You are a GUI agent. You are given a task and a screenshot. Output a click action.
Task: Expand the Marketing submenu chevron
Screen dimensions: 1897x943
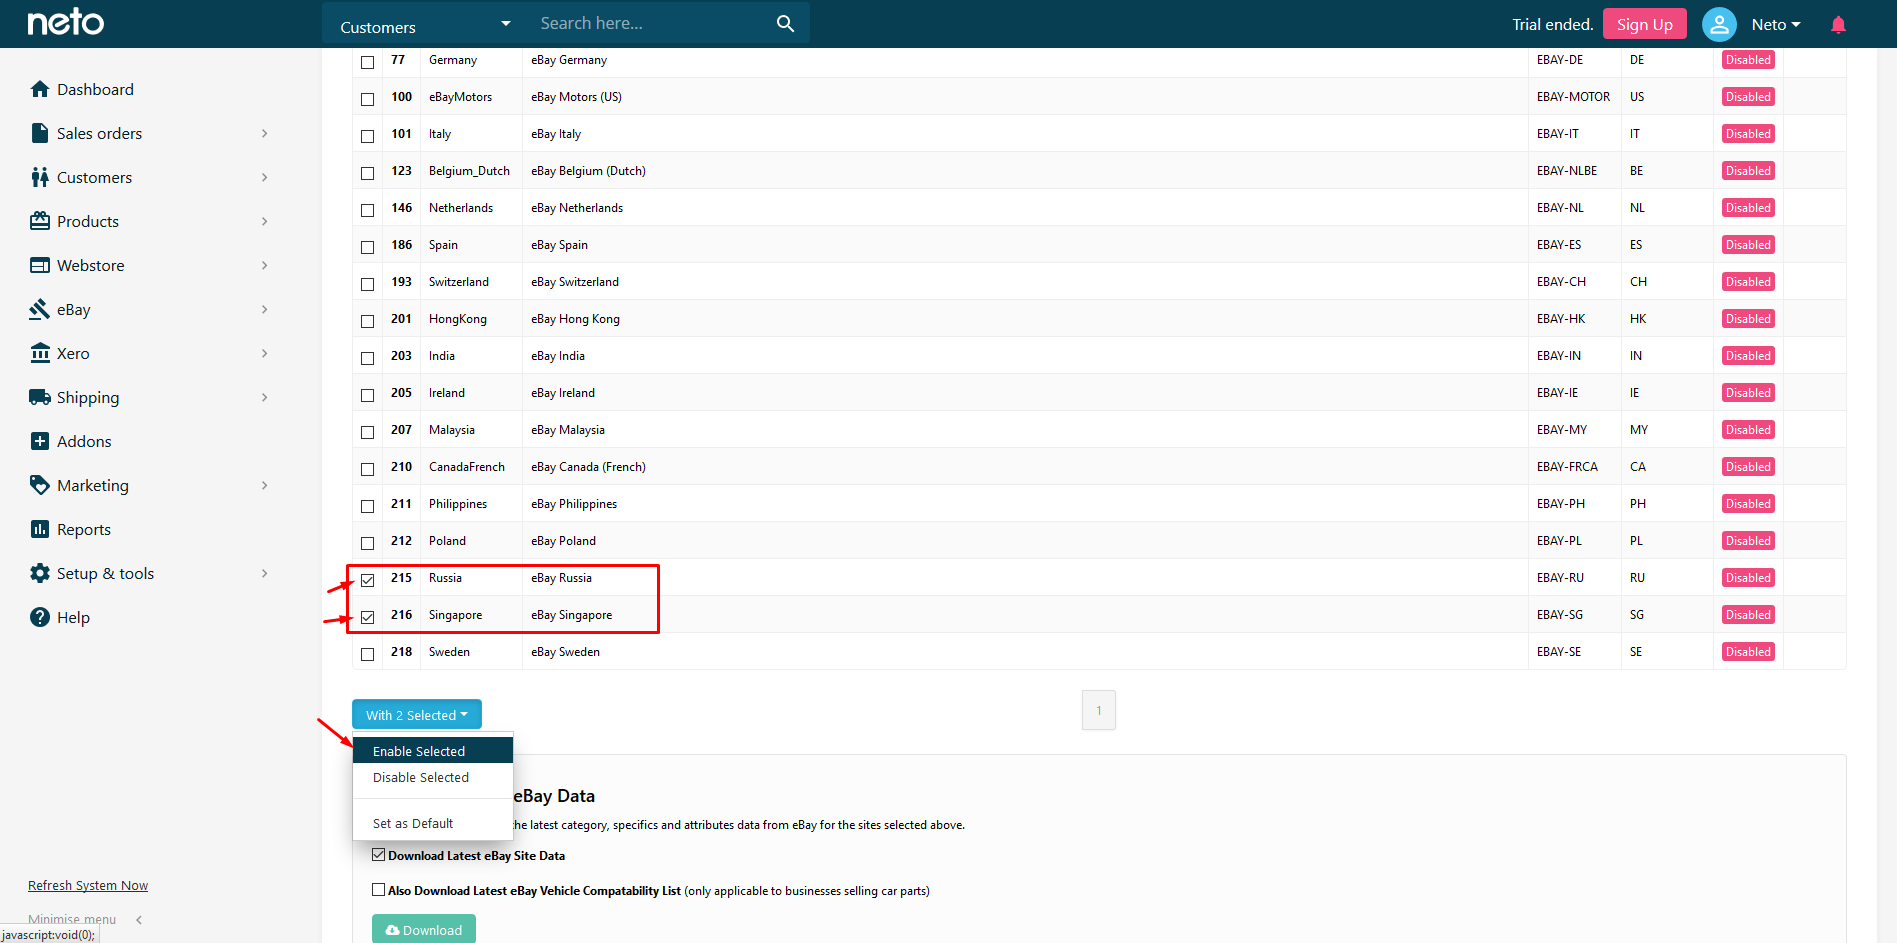coord(265,485)
